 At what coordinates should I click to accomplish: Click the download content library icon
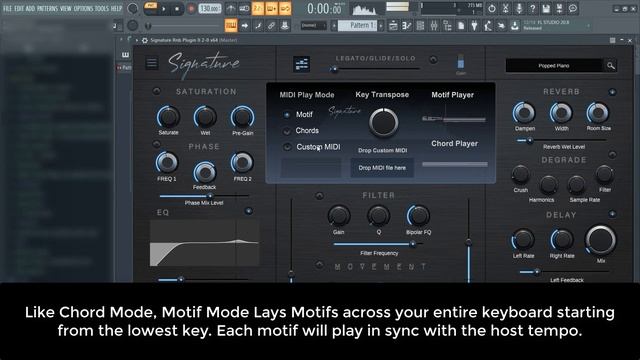tap(515, 26)
